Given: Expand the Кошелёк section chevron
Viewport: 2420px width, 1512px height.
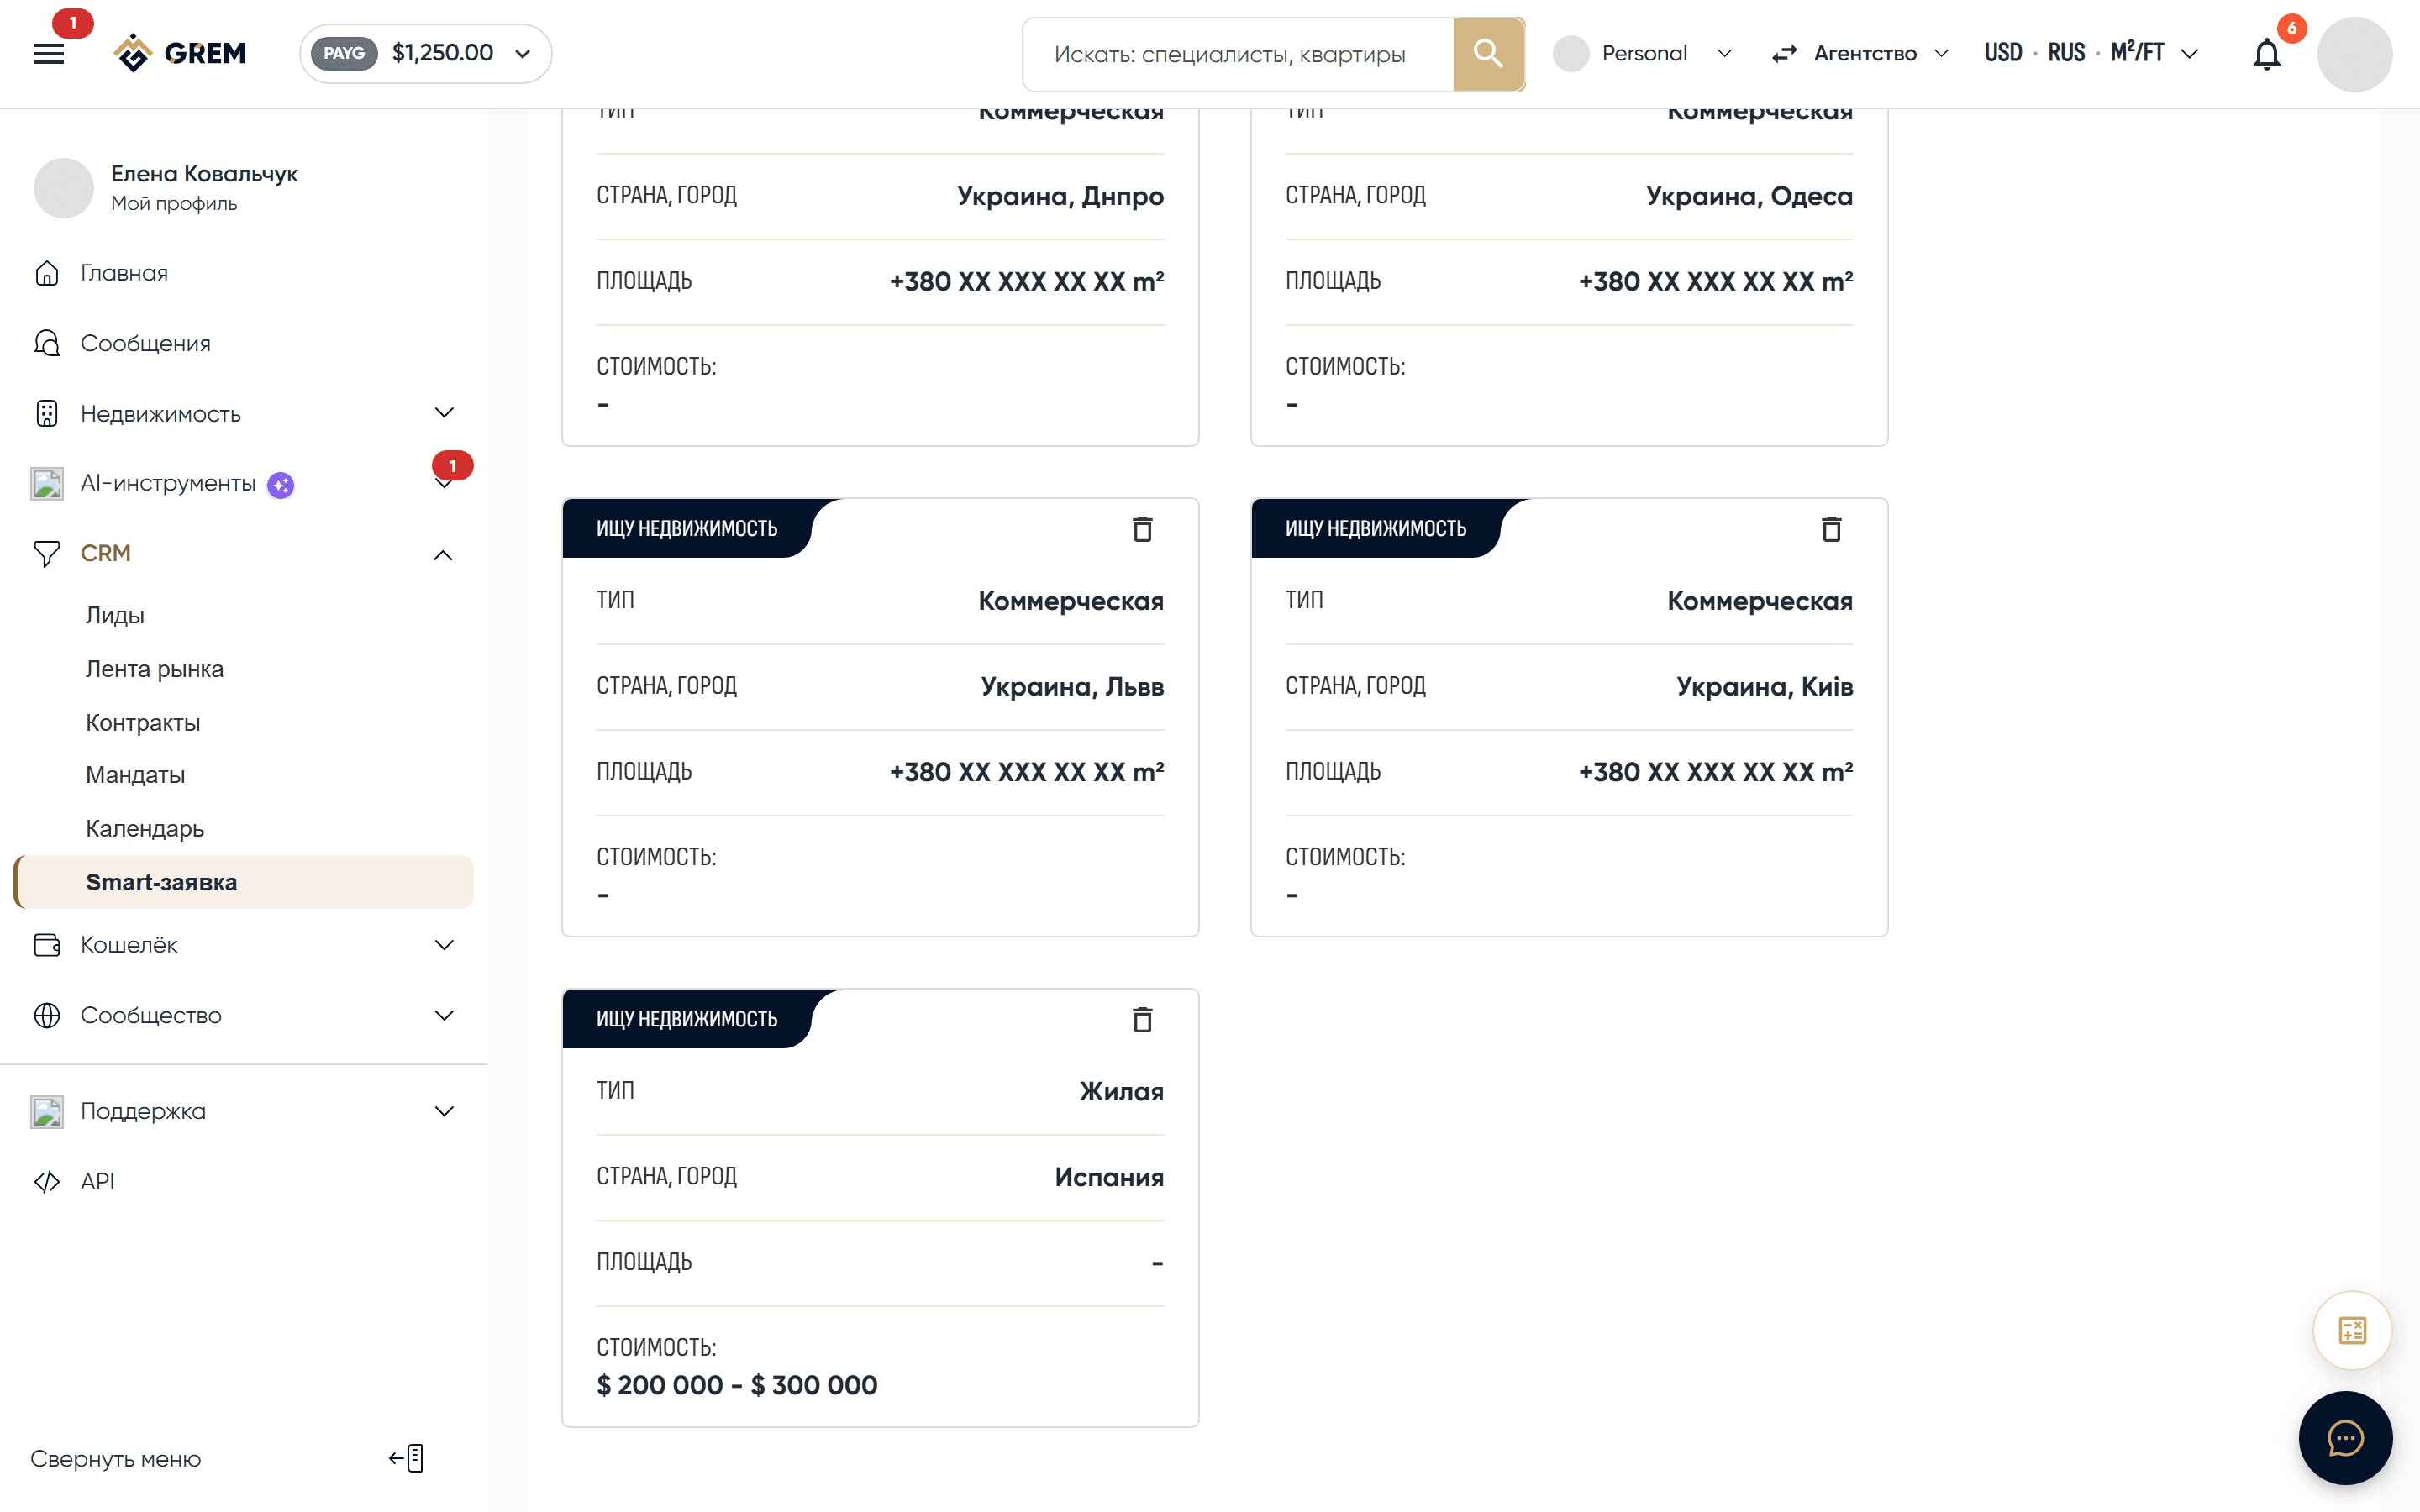Looking at the screenshot, I should (x=444, y=945).
